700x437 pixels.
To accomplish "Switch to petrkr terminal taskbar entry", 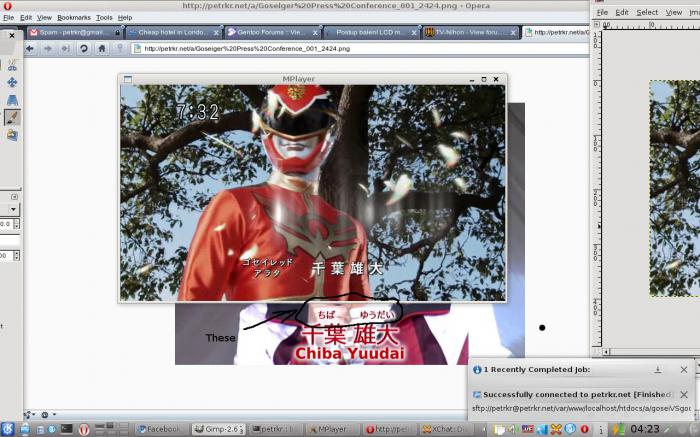I will (x=276, y=429).
